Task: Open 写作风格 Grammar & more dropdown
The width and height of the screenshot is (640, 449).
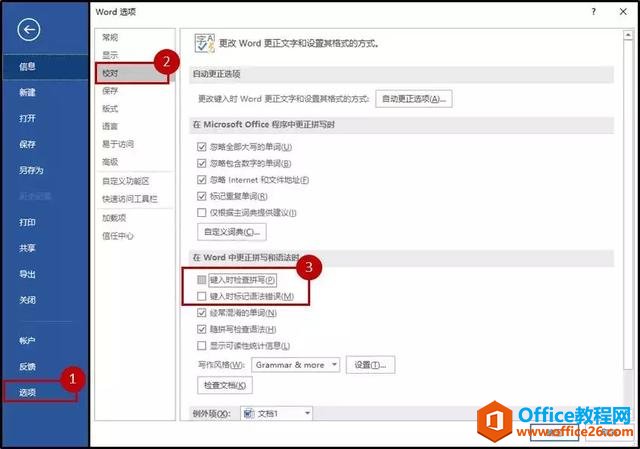Action: [296, 365]
